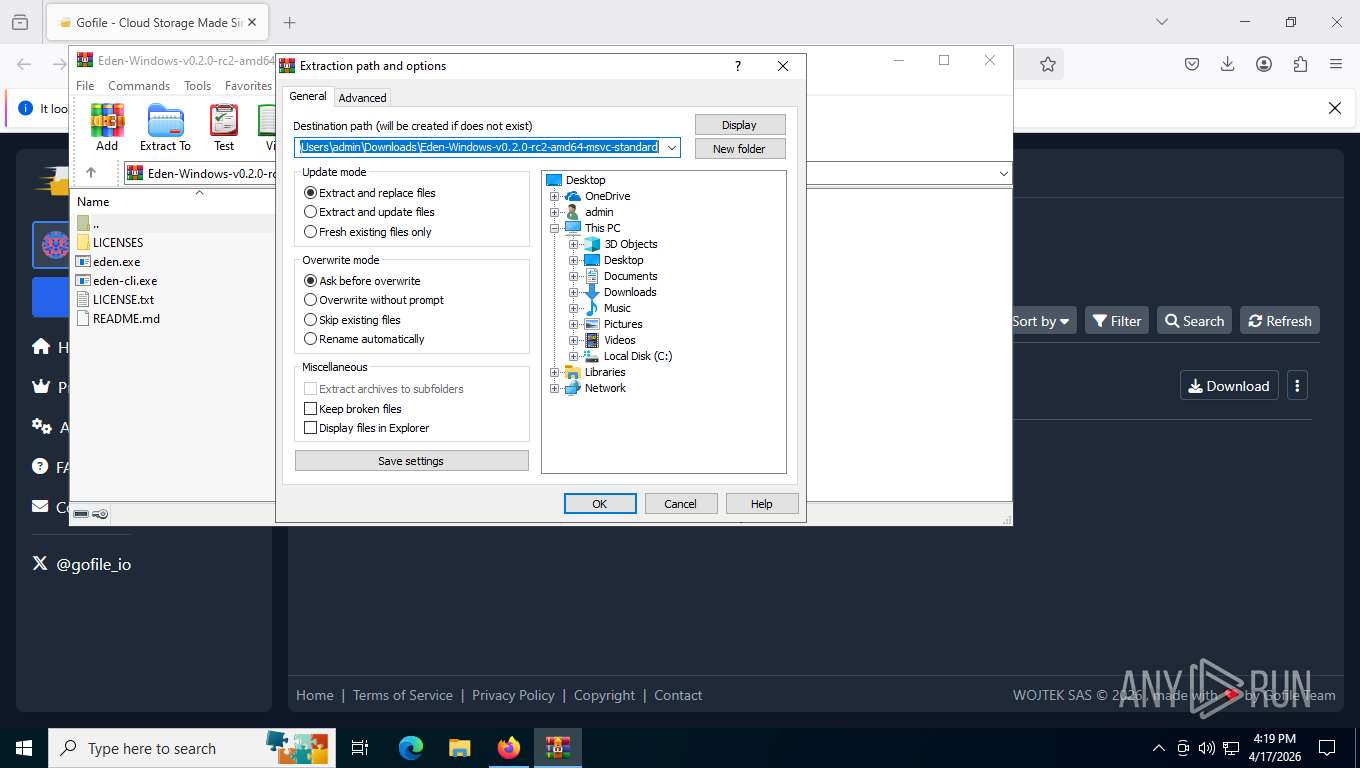This screenshot has width=1360, height=768.
Task: Select Rename automatically option
Action: 364,339
